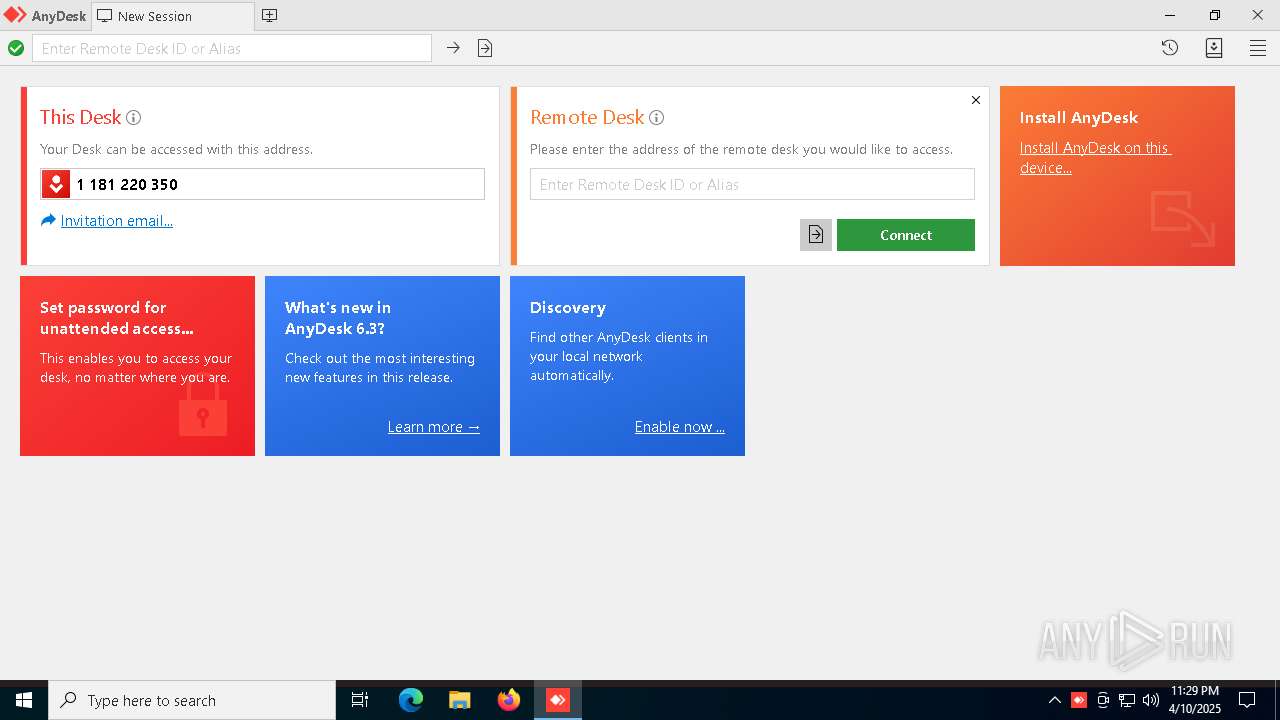Viewport: 1280px width, 720px height.
Task: Click the green connection status check icon
Action: click(x=16, y=48)
